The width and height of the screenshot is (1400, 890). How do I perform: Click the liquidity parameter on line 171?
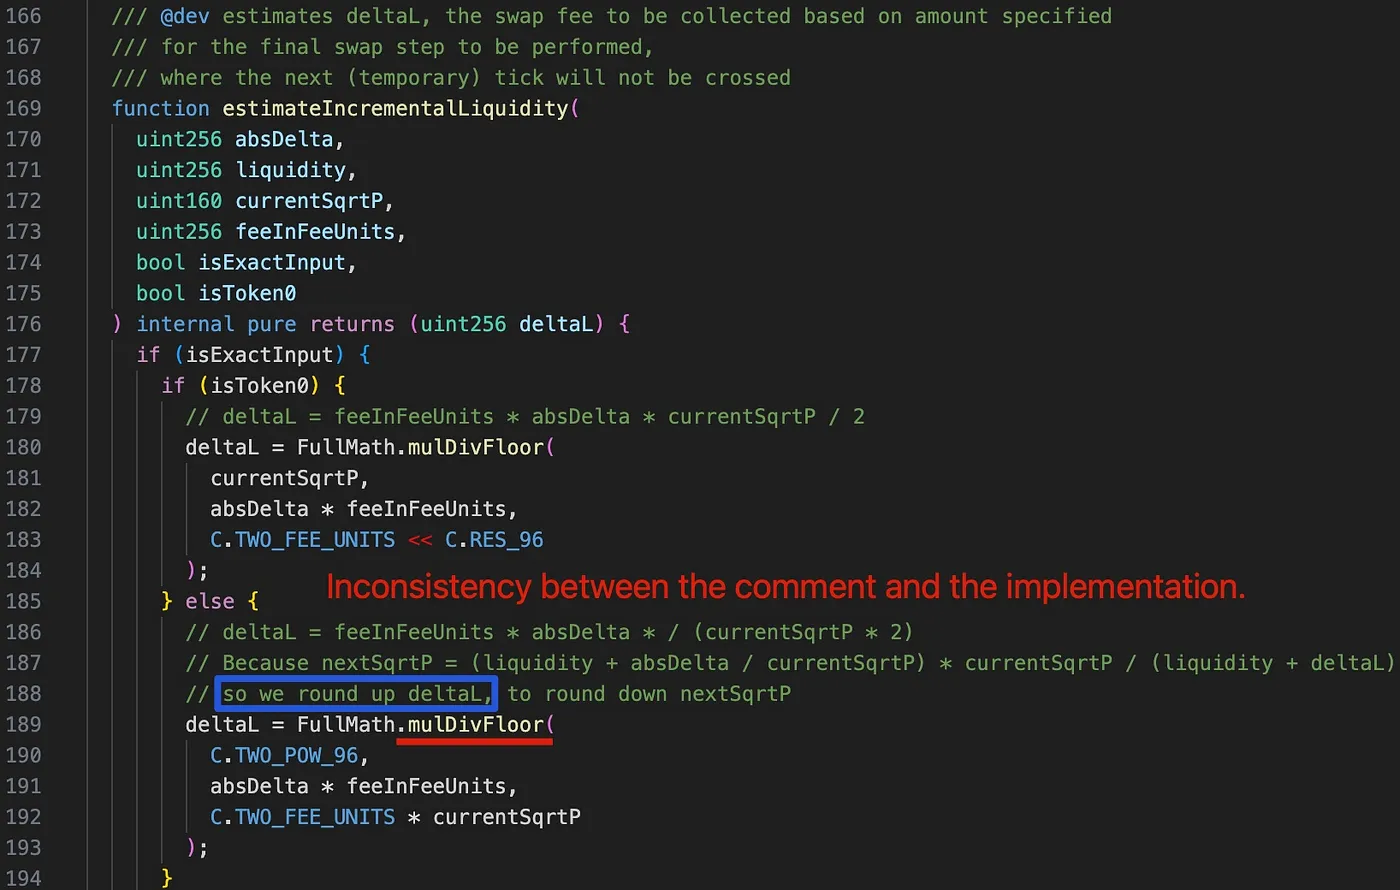[x=290, y=170]
